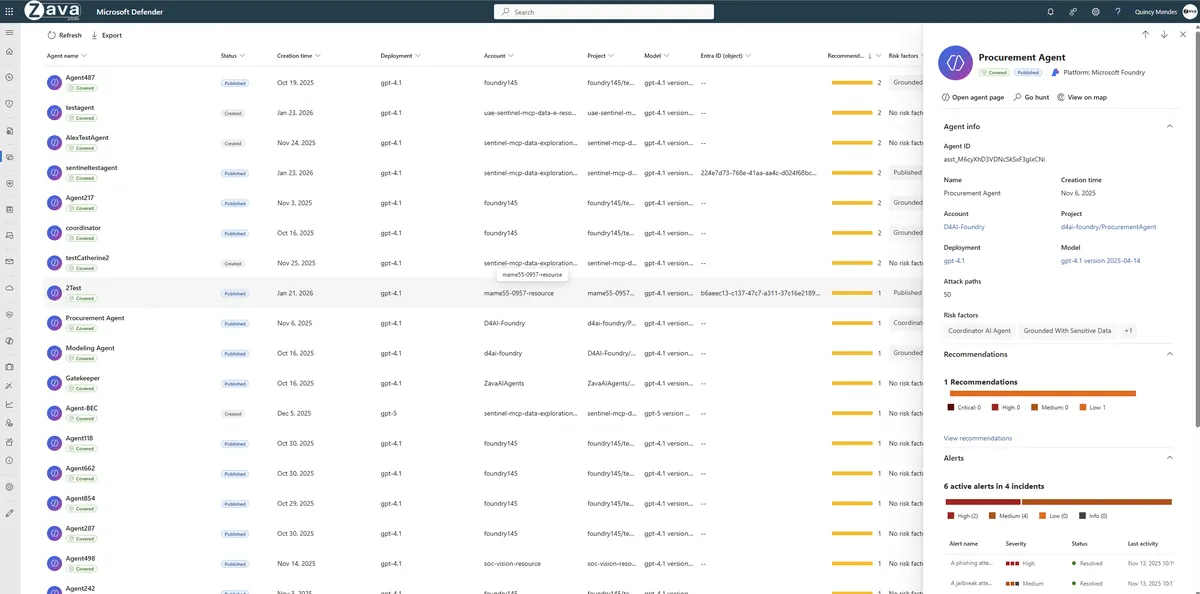The width and height of the screenshot is (1200, 594).
Task: Open the D4AI-Foundry account link
Action: point(964,227)
